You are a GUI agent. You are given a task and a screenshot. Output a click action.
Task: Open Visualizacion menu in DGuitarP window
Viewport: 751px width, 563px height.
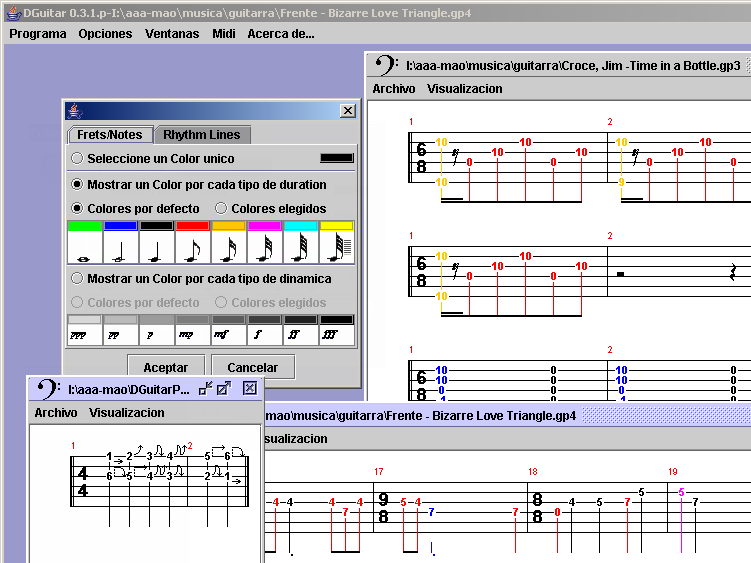pyautogui.click(x=126, y=413)
